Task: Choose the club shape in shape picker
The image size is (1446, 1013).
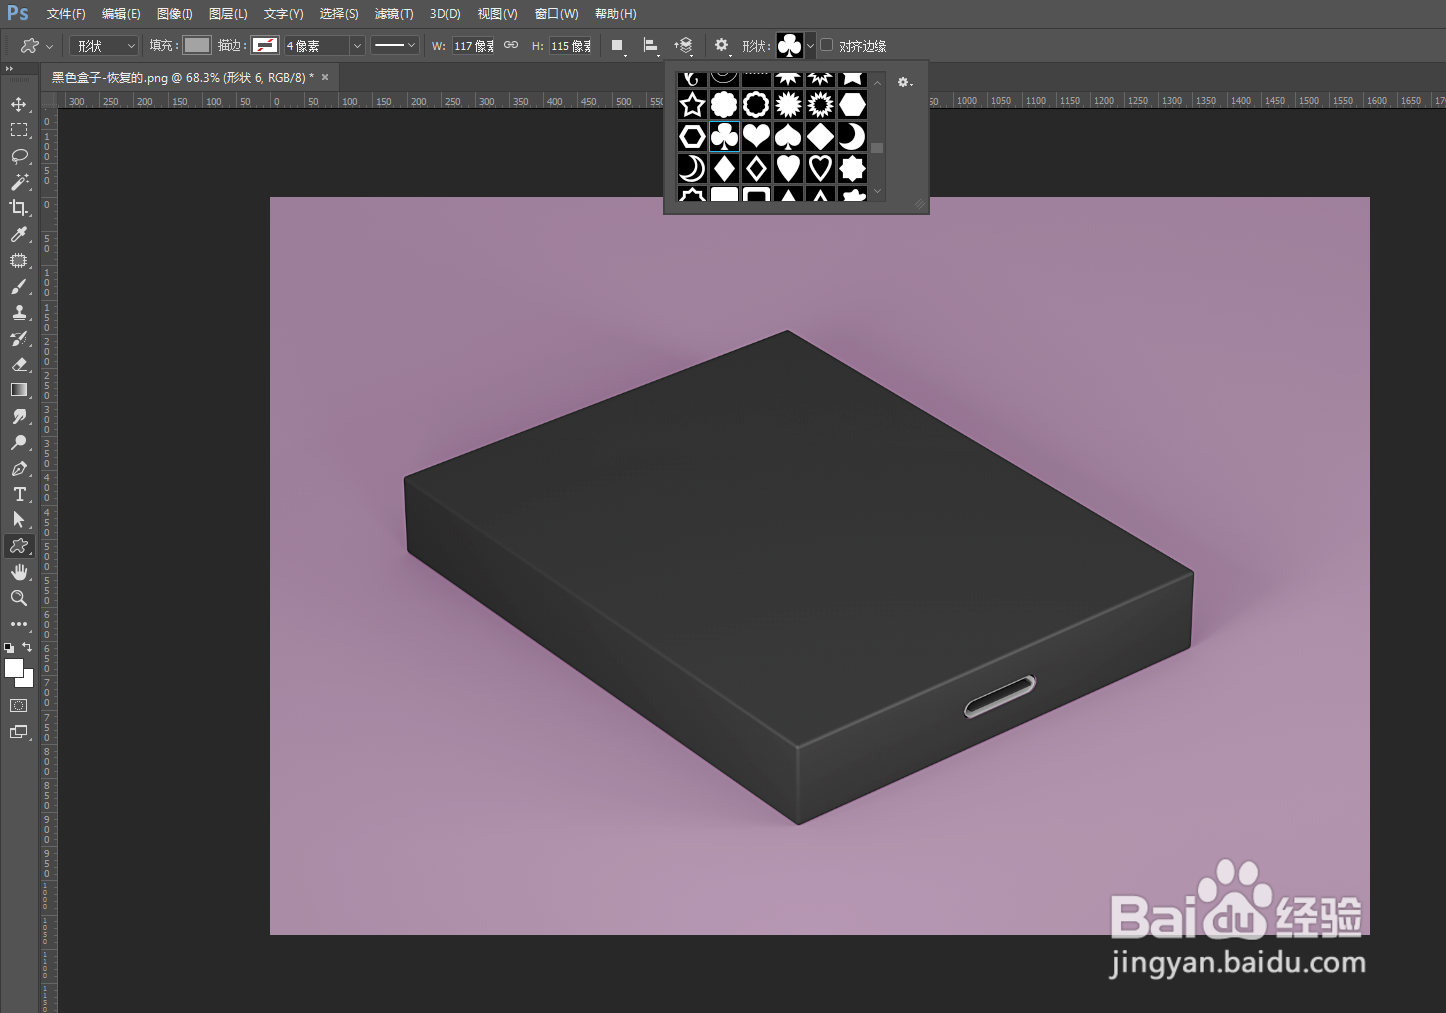Action: click(x=724, y=136)
